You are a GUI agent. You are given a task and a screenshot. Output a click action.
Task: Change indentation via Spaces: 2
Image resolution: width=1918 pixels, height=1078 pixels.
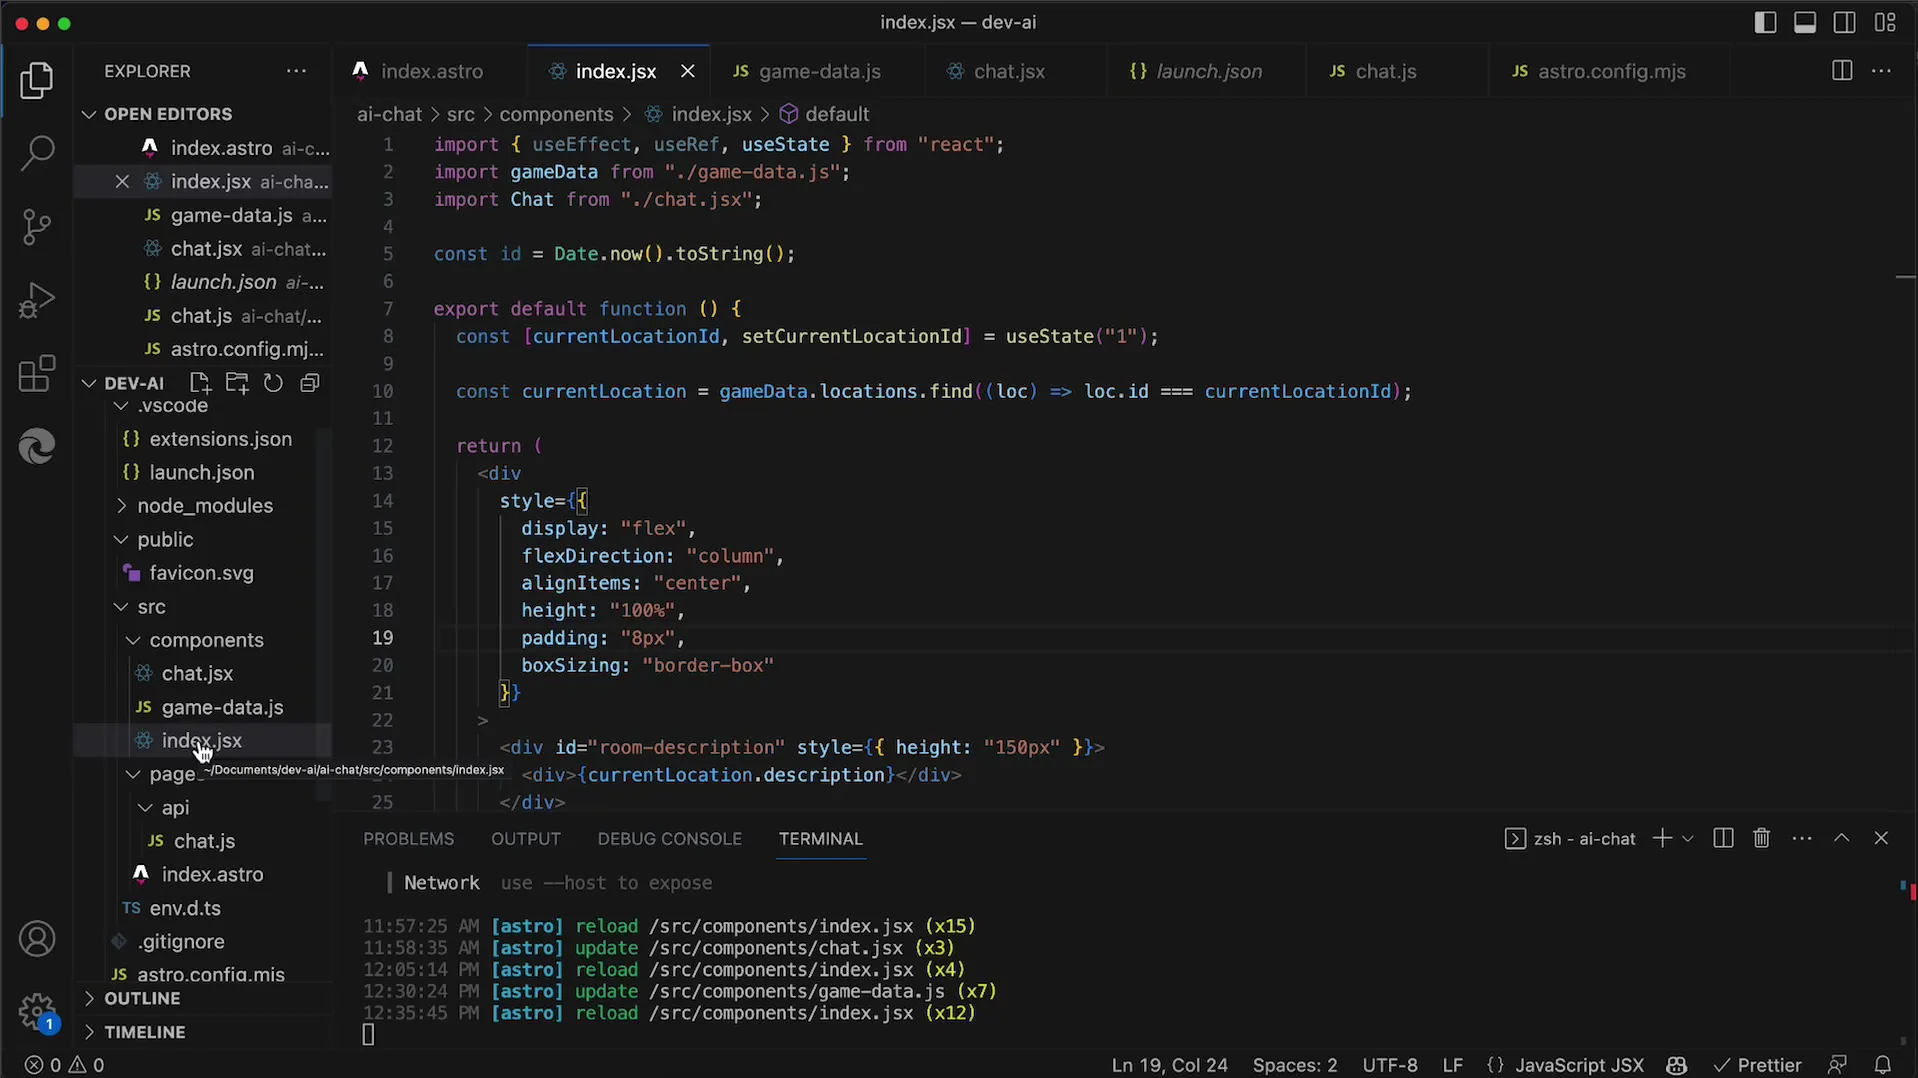[x=1294, y=1065]
